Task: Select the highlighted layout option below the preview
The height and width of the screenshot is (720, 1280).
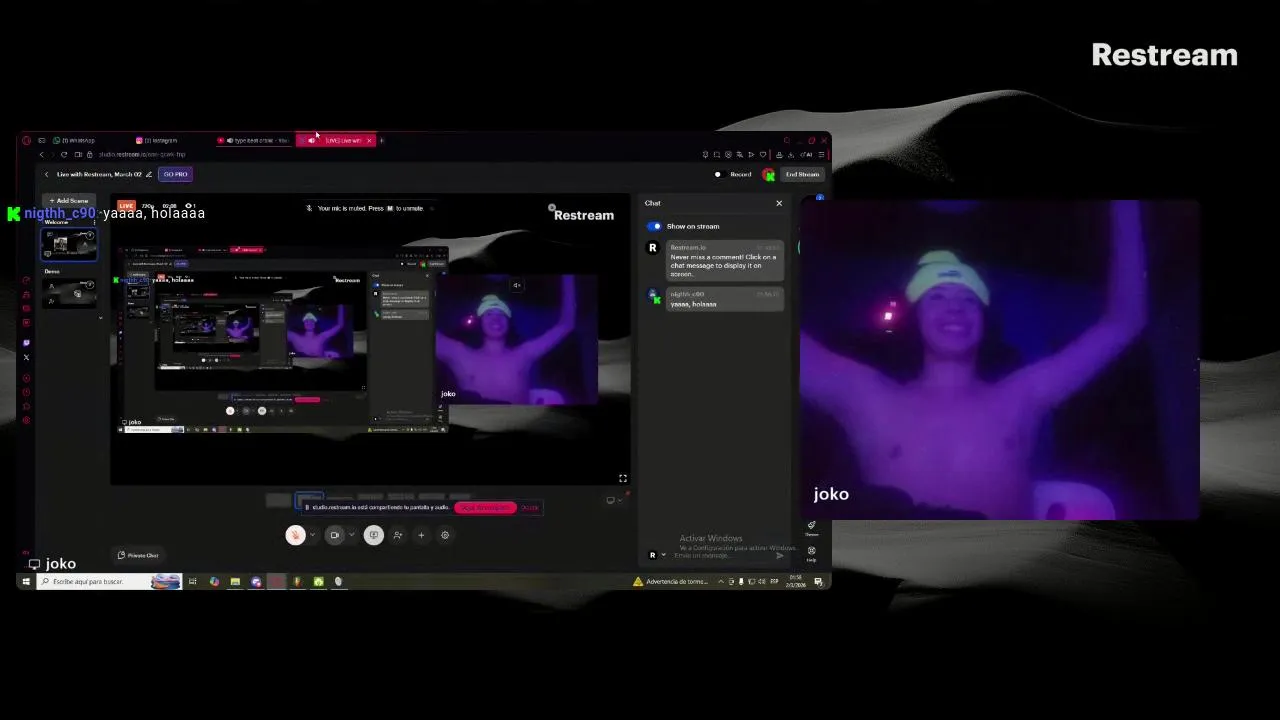Action: 309,498
